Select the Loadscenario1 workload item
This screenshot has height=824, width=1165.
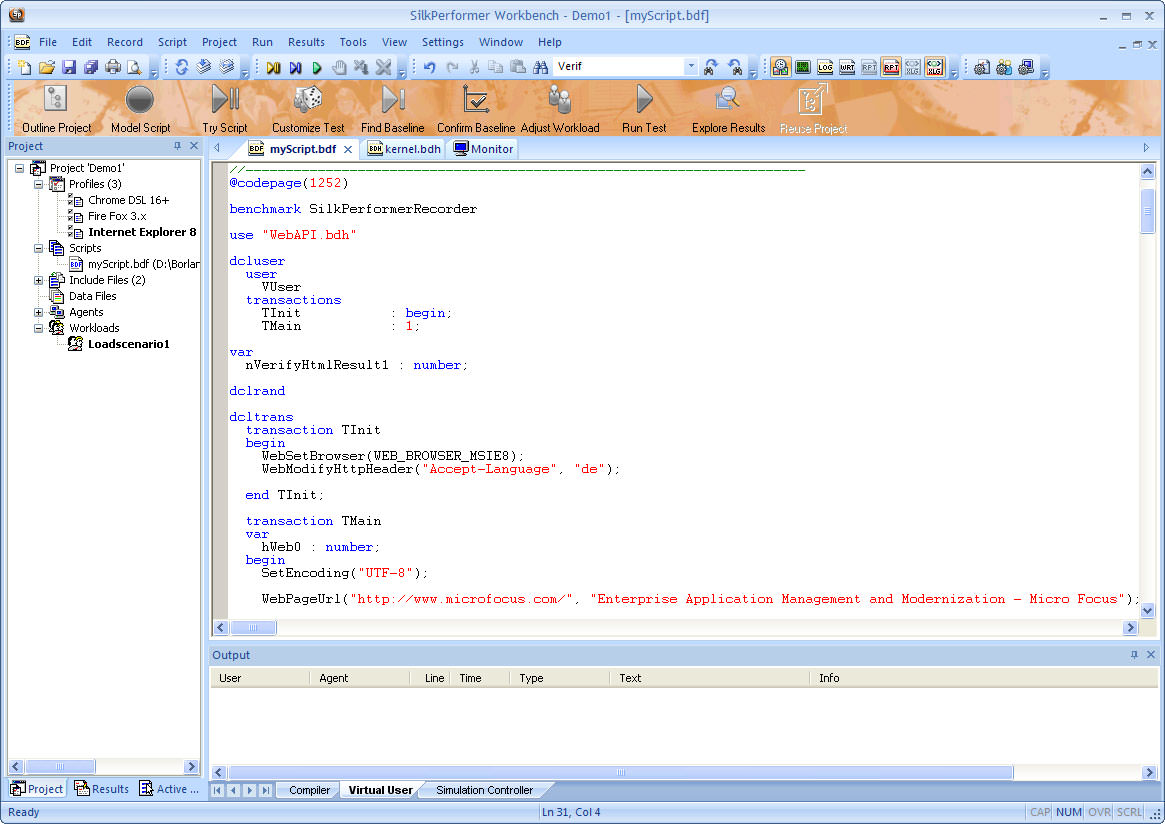129,344
